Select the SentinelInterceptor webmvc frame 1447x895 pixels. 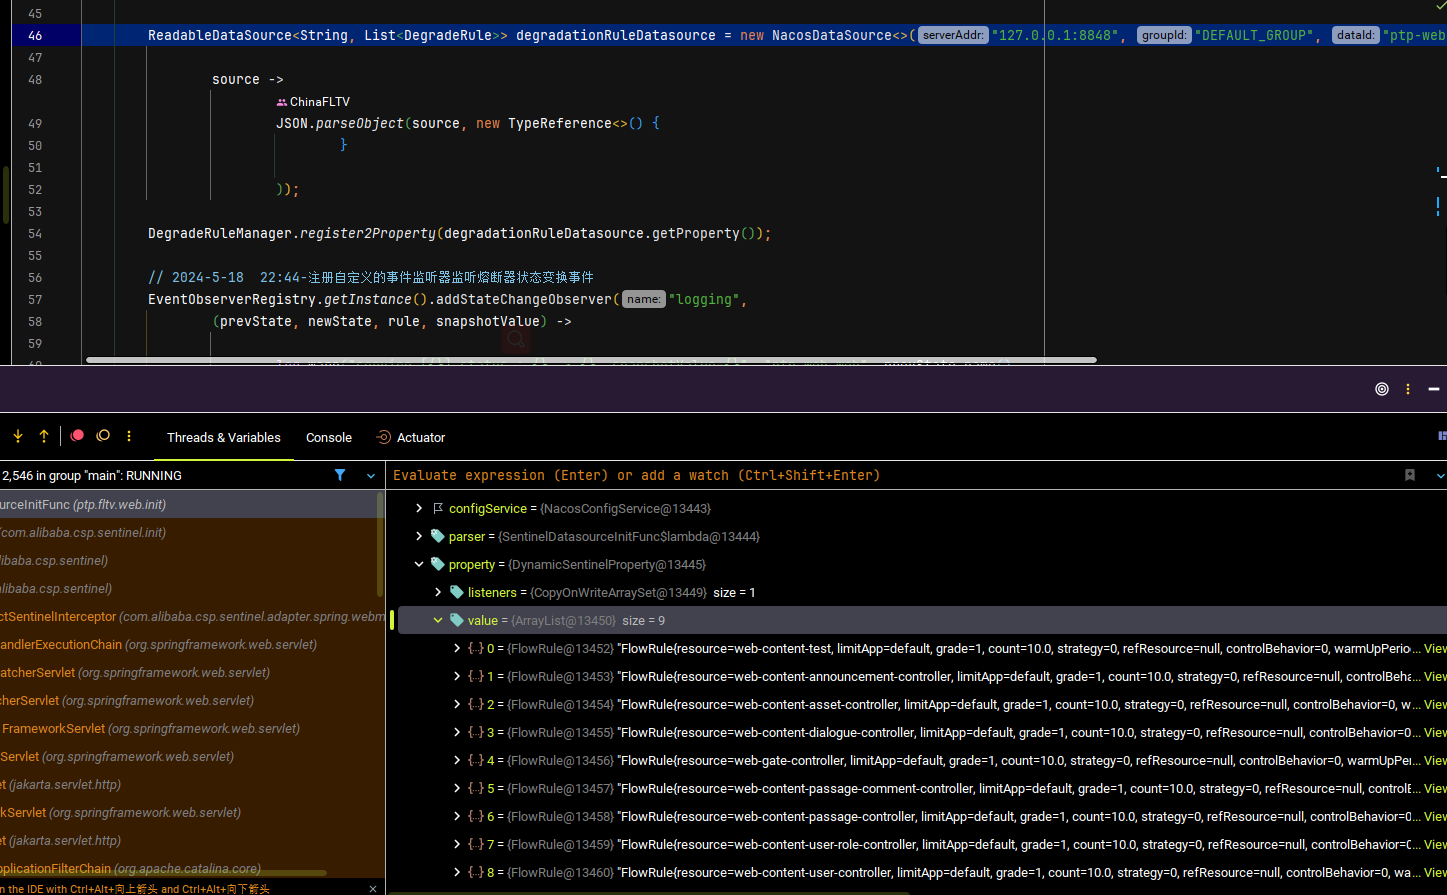click(x=190, y=617)
